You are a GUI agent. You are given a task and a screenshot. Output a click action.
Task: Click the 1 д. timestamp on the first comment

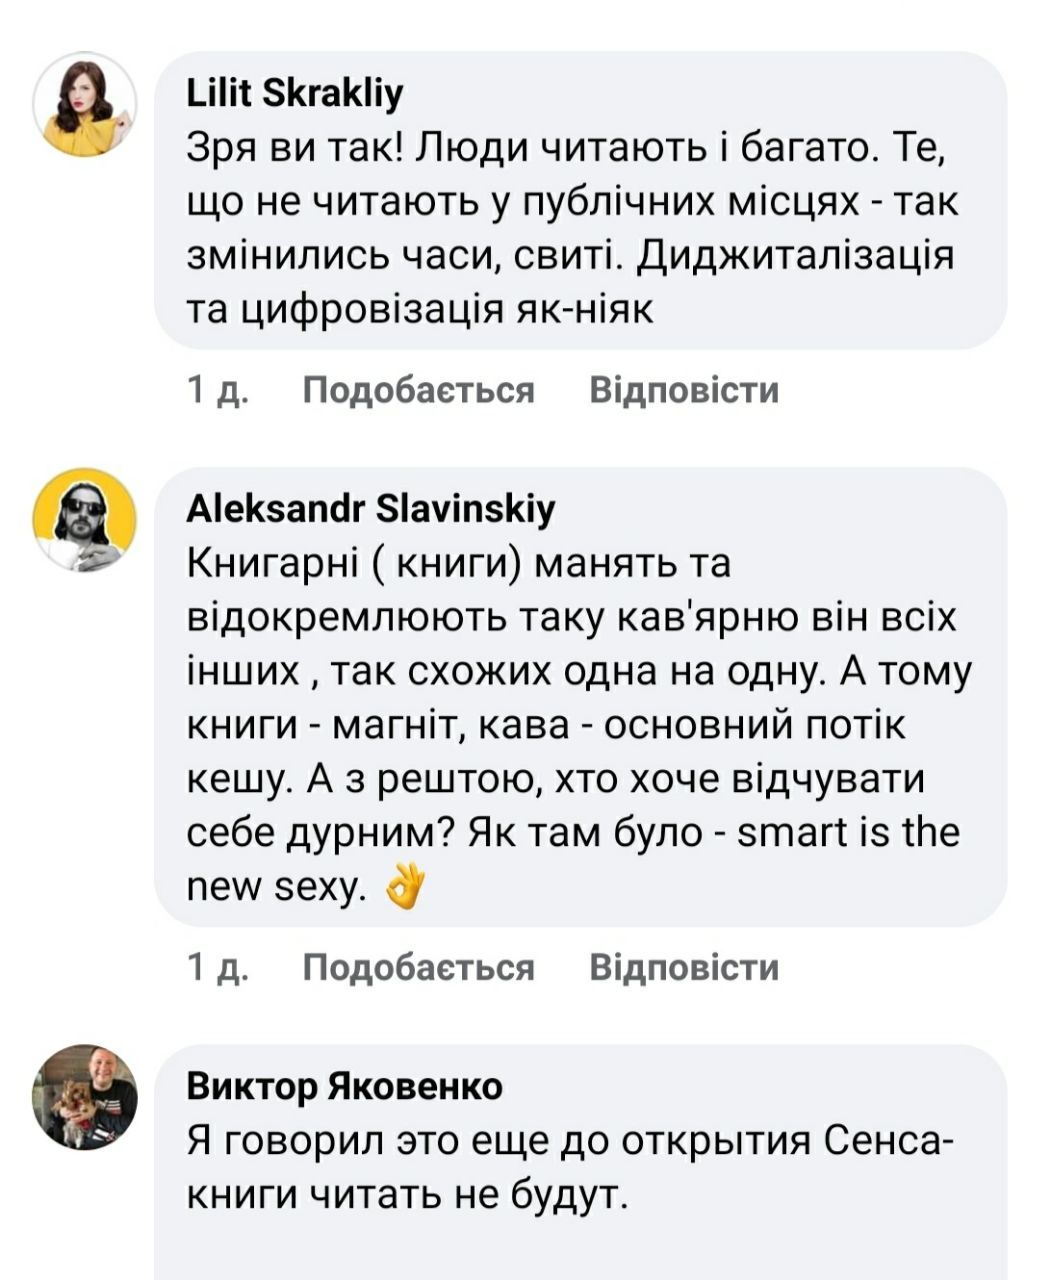215,390
